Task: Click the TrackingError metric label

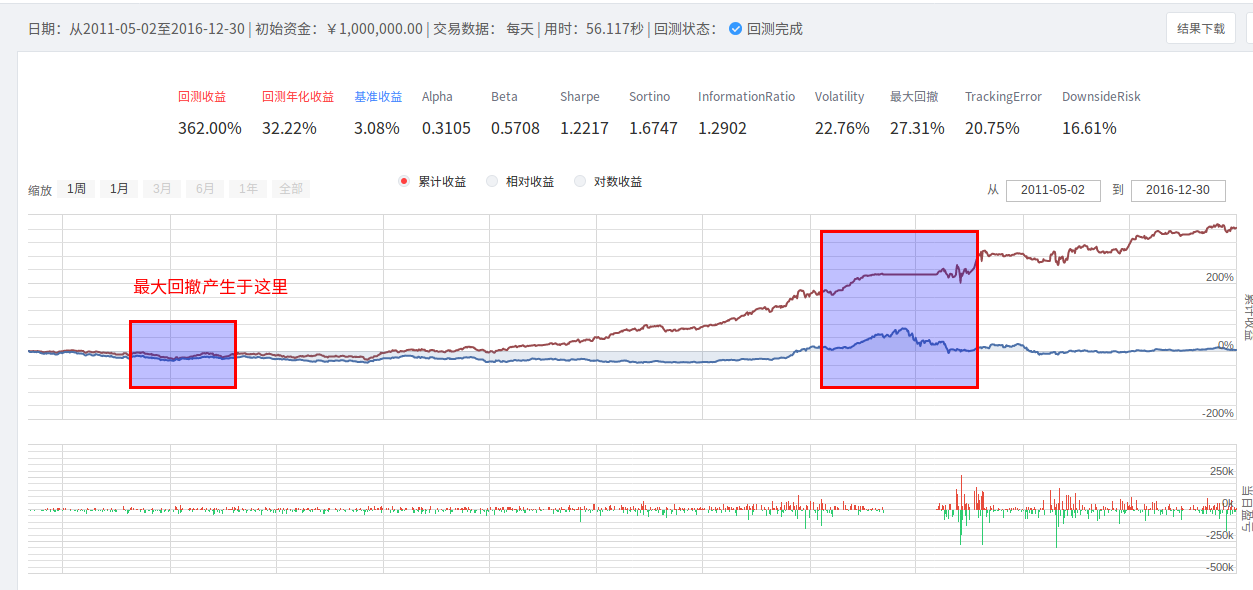Action: click(x=1003, y=97)
